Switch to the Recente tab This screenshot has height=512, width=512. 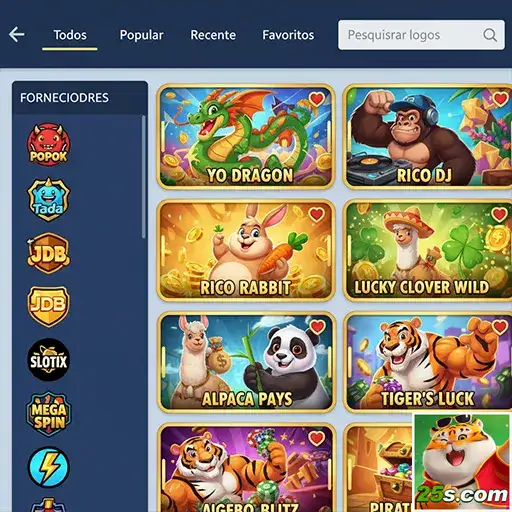point(213,35)
